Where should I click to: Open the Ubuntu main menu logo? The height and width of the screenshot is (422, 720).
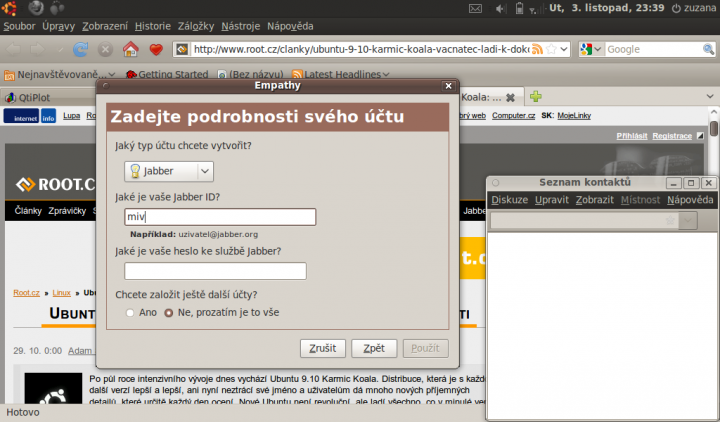9,8
